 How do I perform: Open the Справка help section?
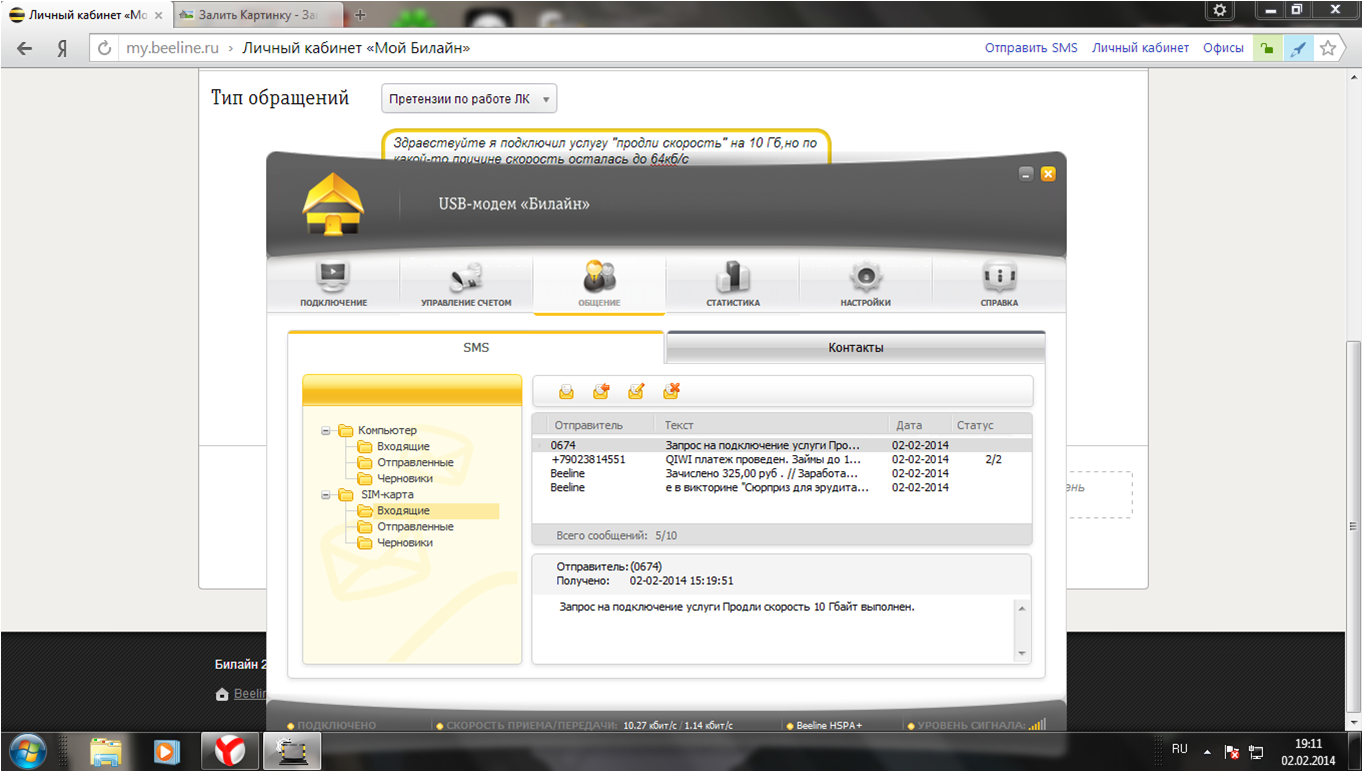click(x=999, y=284)
